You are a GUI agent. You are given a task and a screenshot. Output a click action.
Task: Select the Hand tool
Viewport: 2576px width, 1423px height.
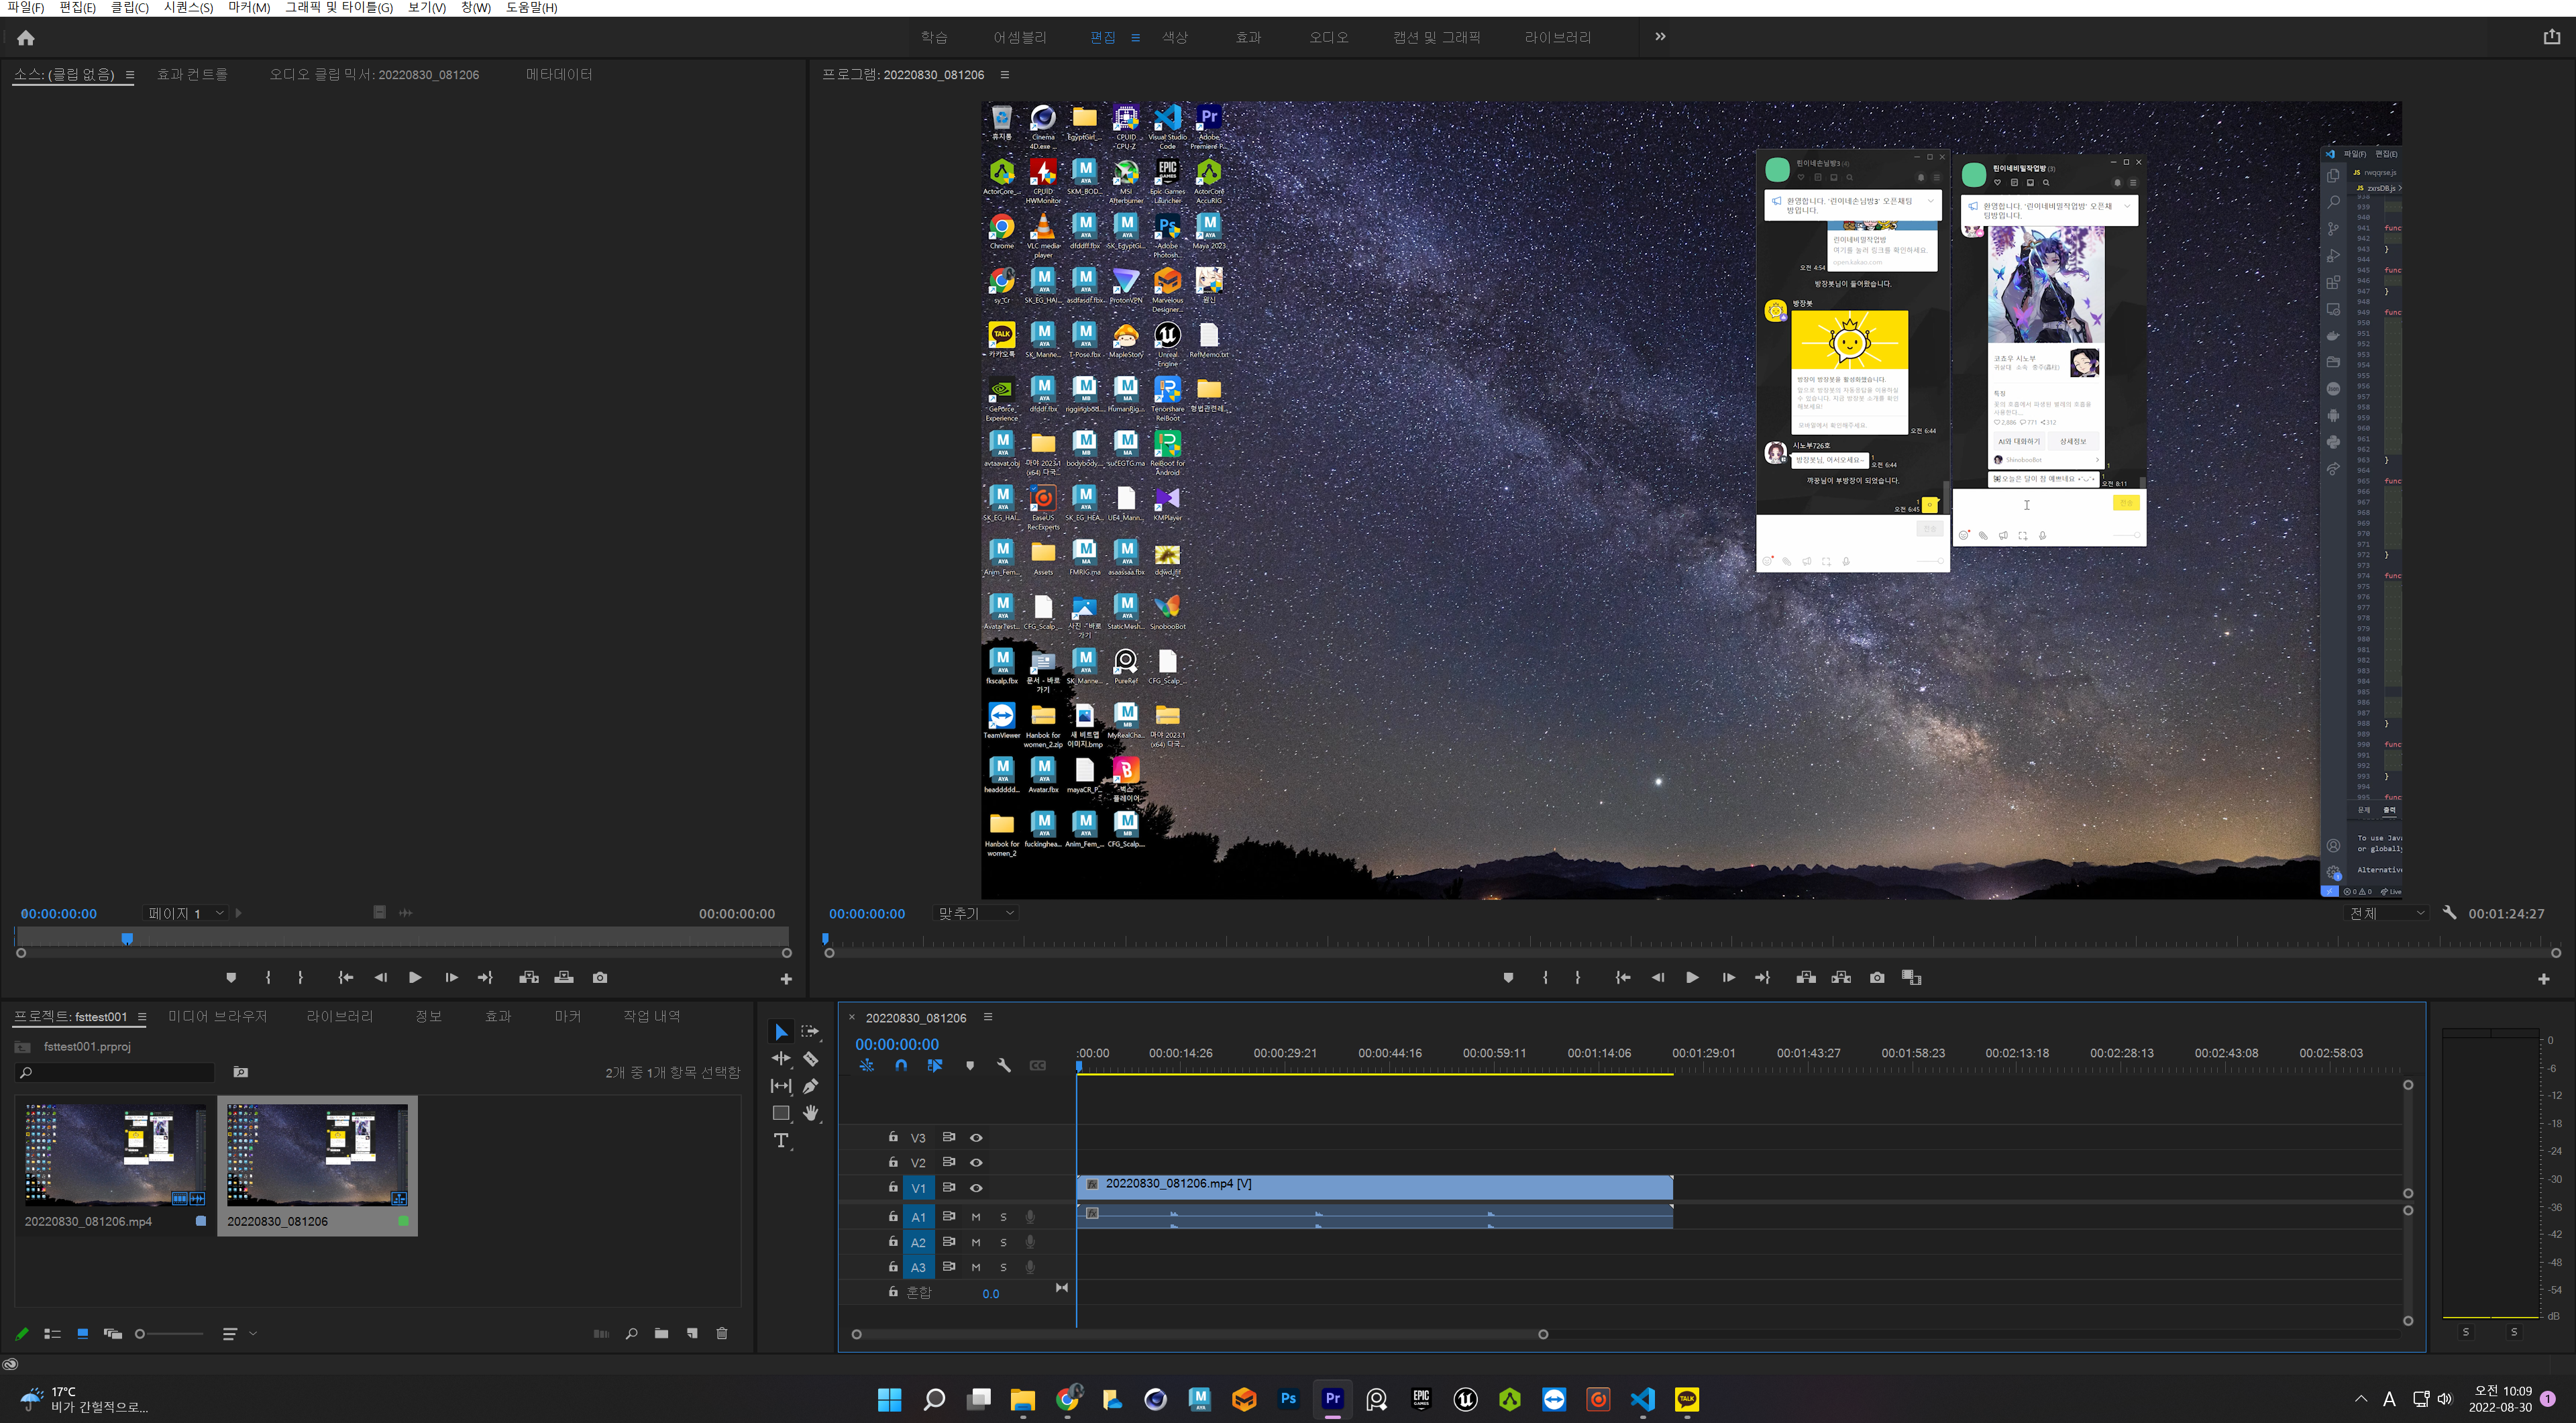point(810,1113)
